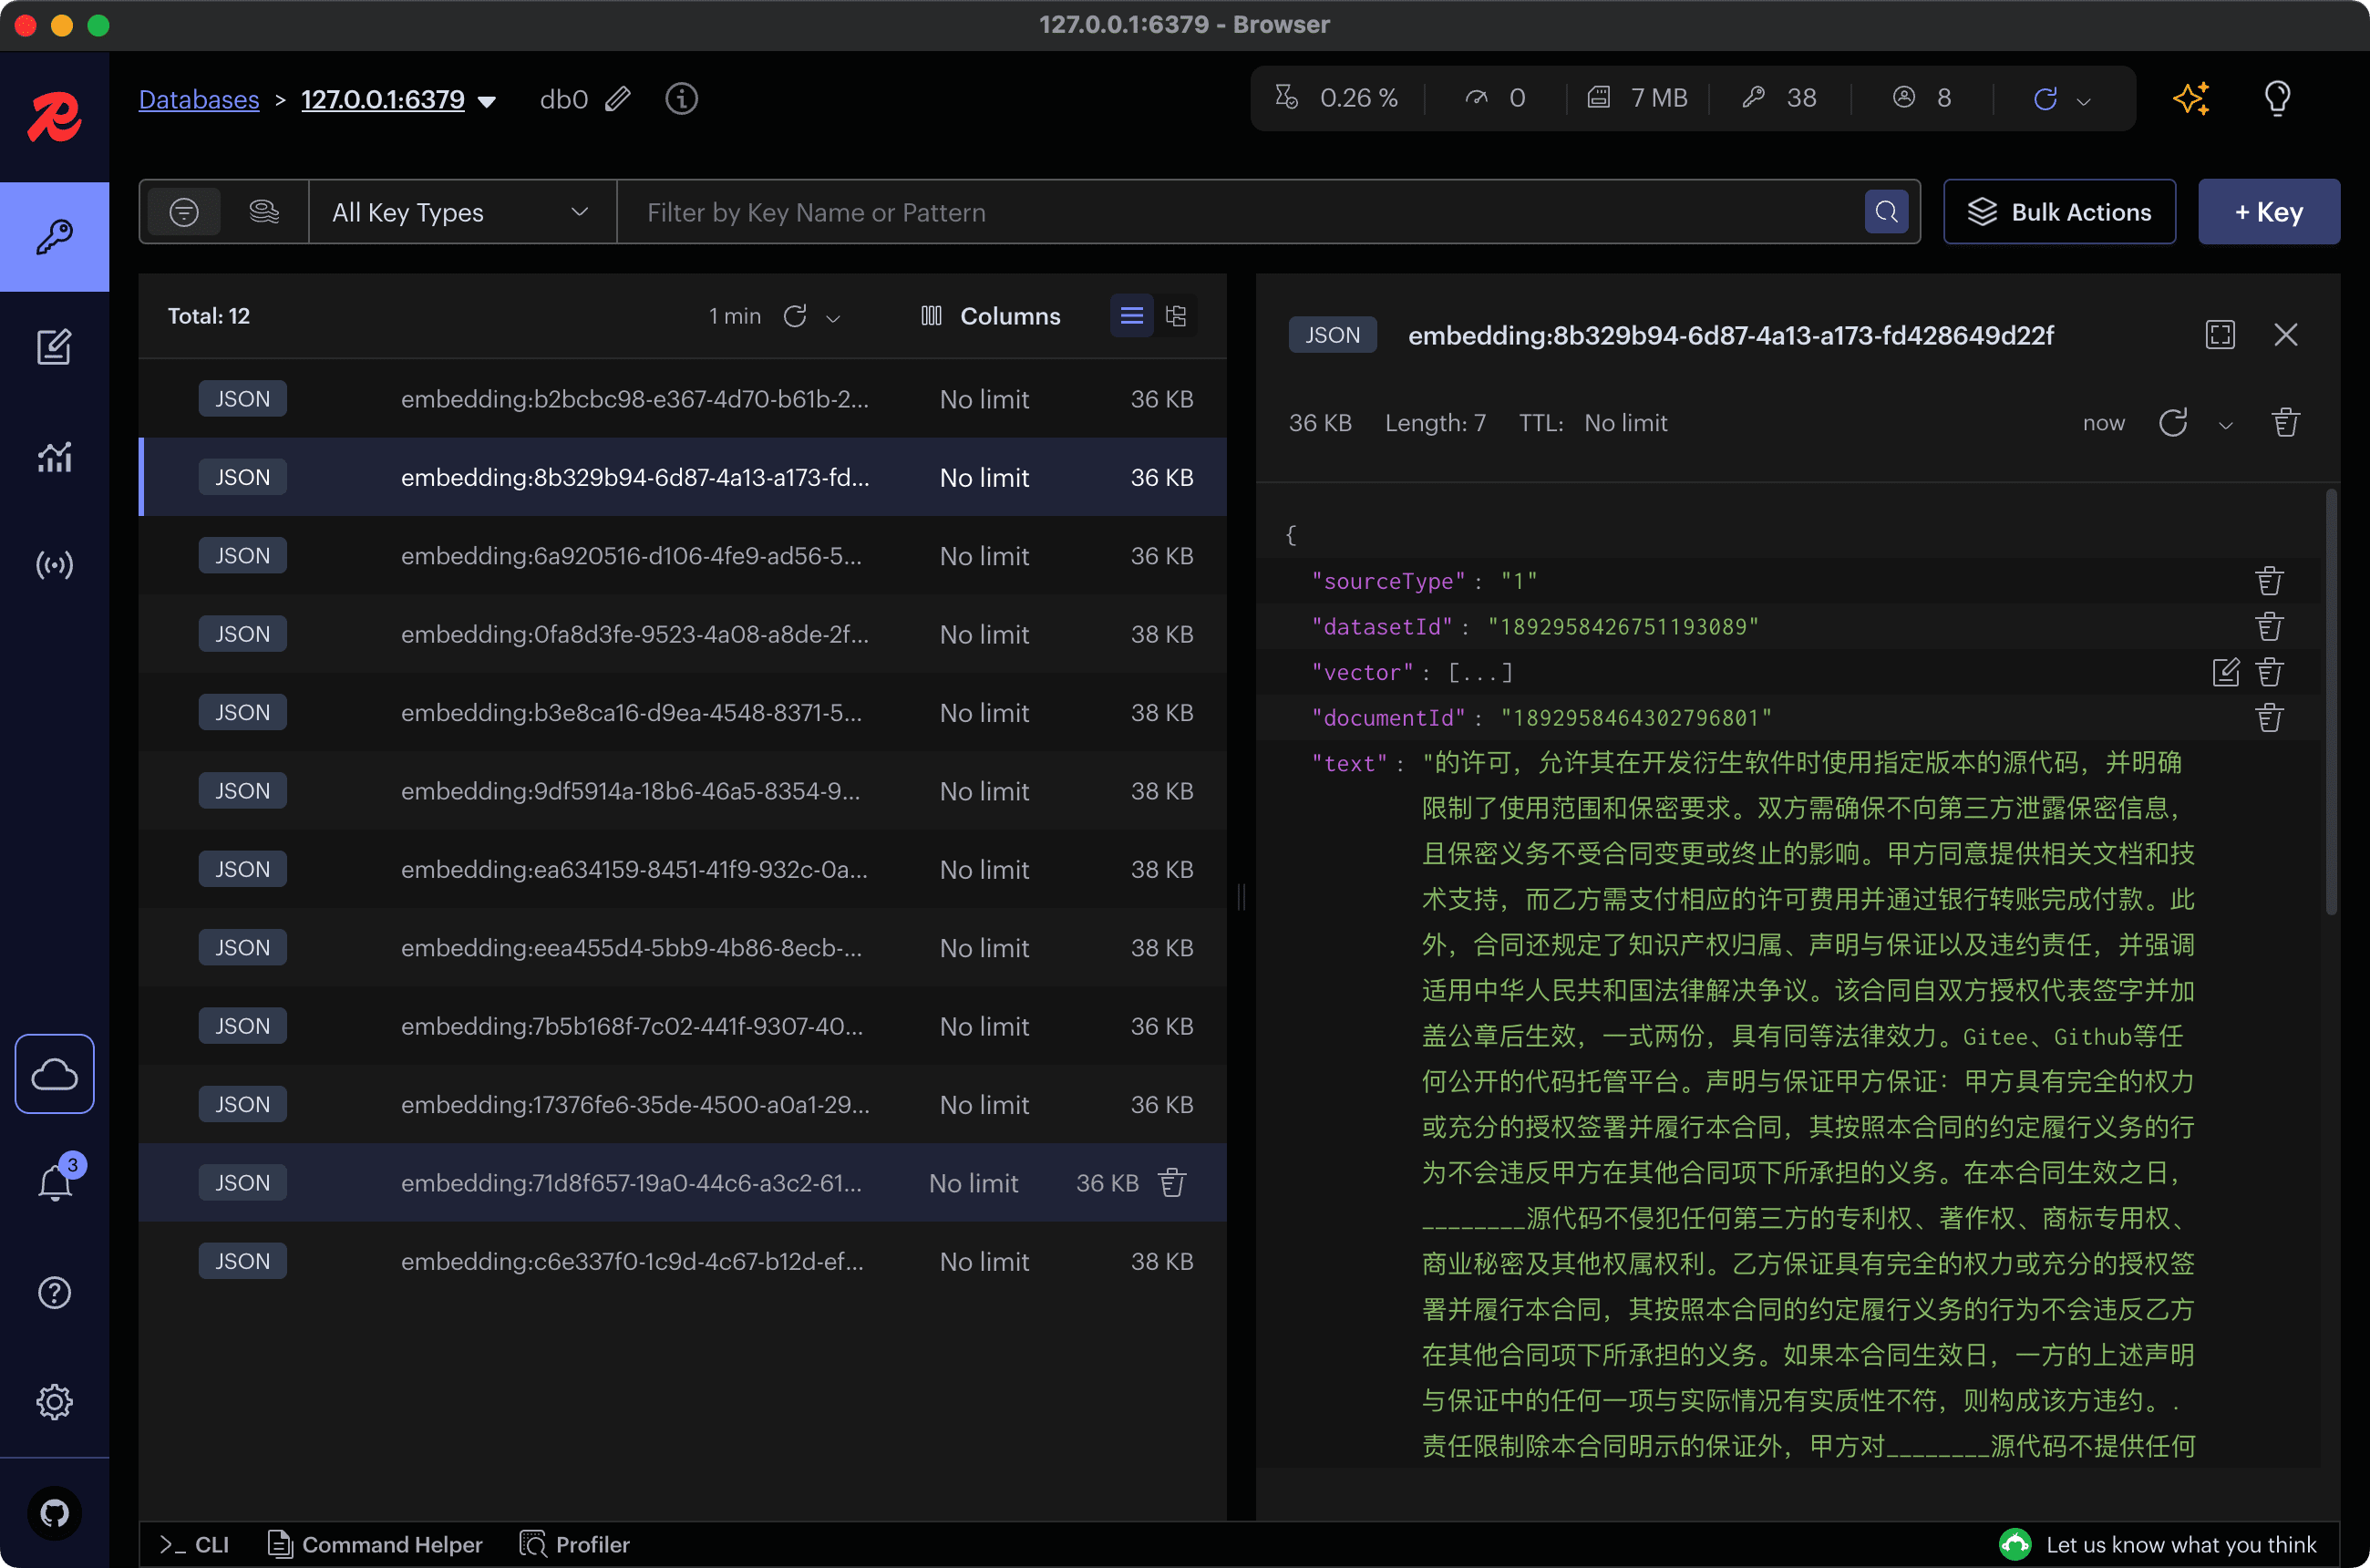
Task: Edit database alias pencil next to db0
Action: [618, 99]
